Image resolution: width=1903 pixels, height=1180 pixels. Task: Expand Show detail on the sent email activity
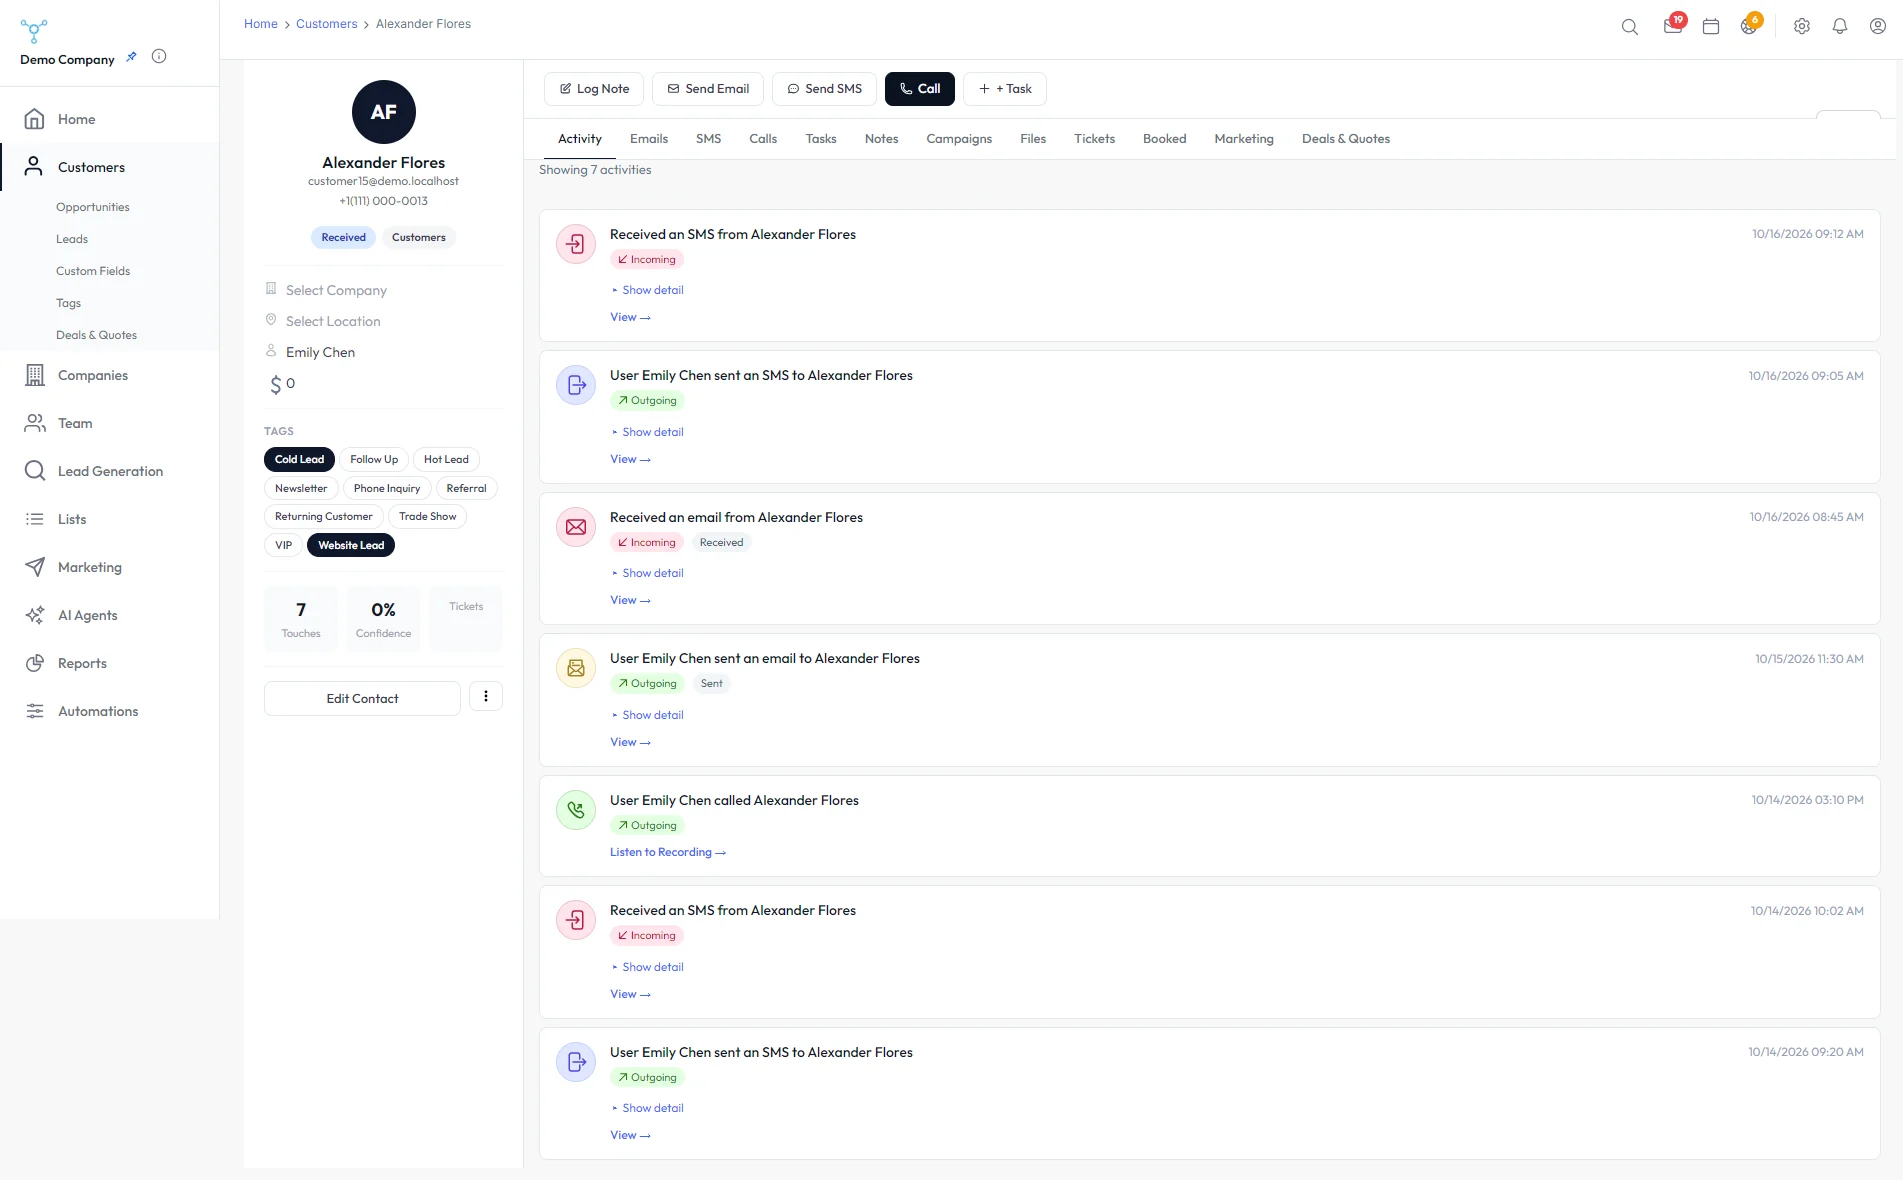pos(648,715)
